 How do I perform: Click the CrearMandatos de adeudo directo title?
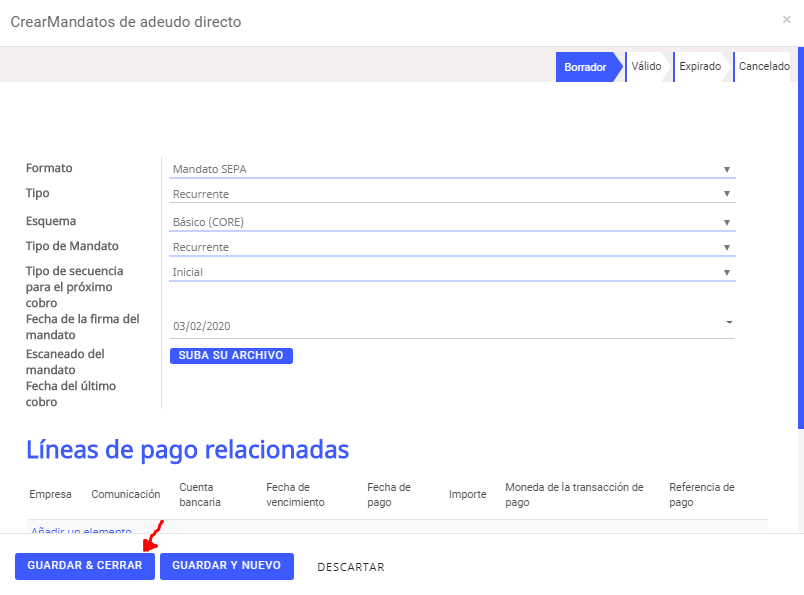tap(126, 22)
